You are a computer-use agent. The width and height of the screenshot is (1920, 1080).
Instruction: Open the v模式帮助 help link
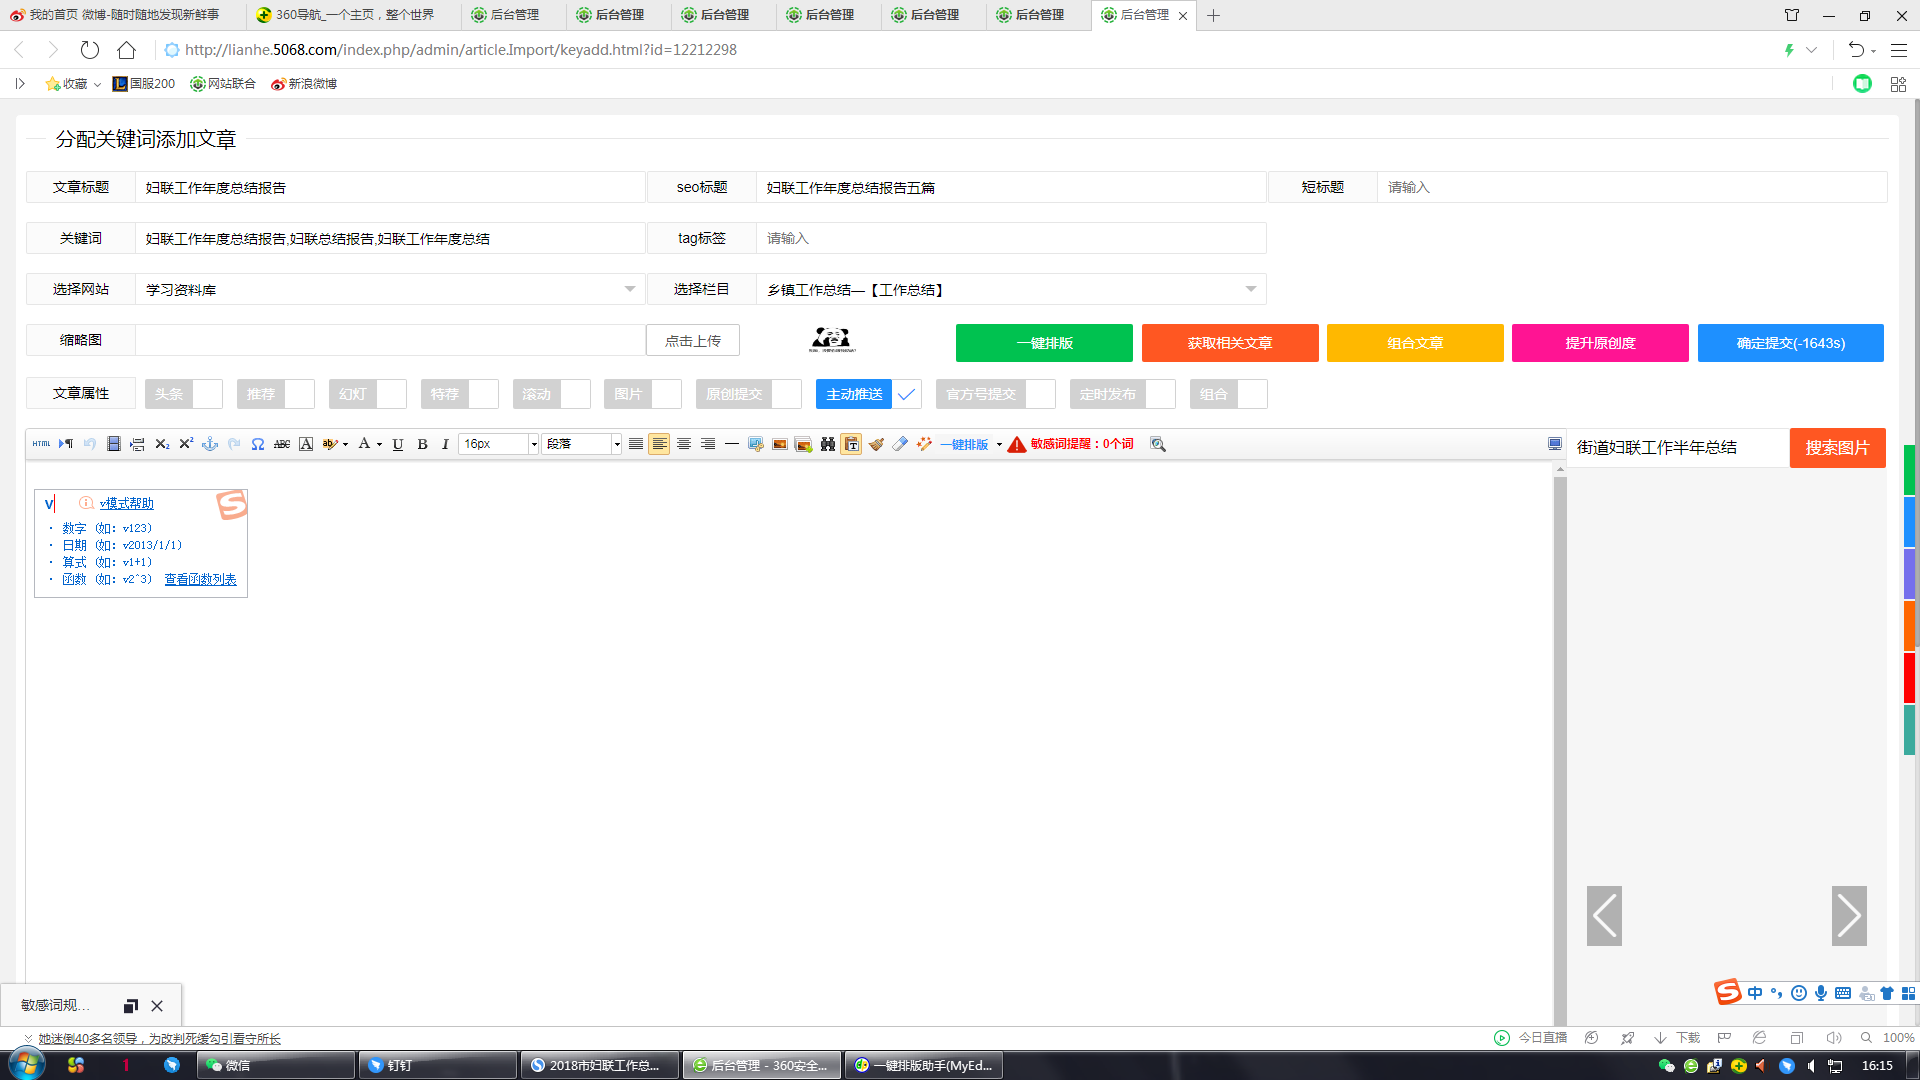(126, 503)
